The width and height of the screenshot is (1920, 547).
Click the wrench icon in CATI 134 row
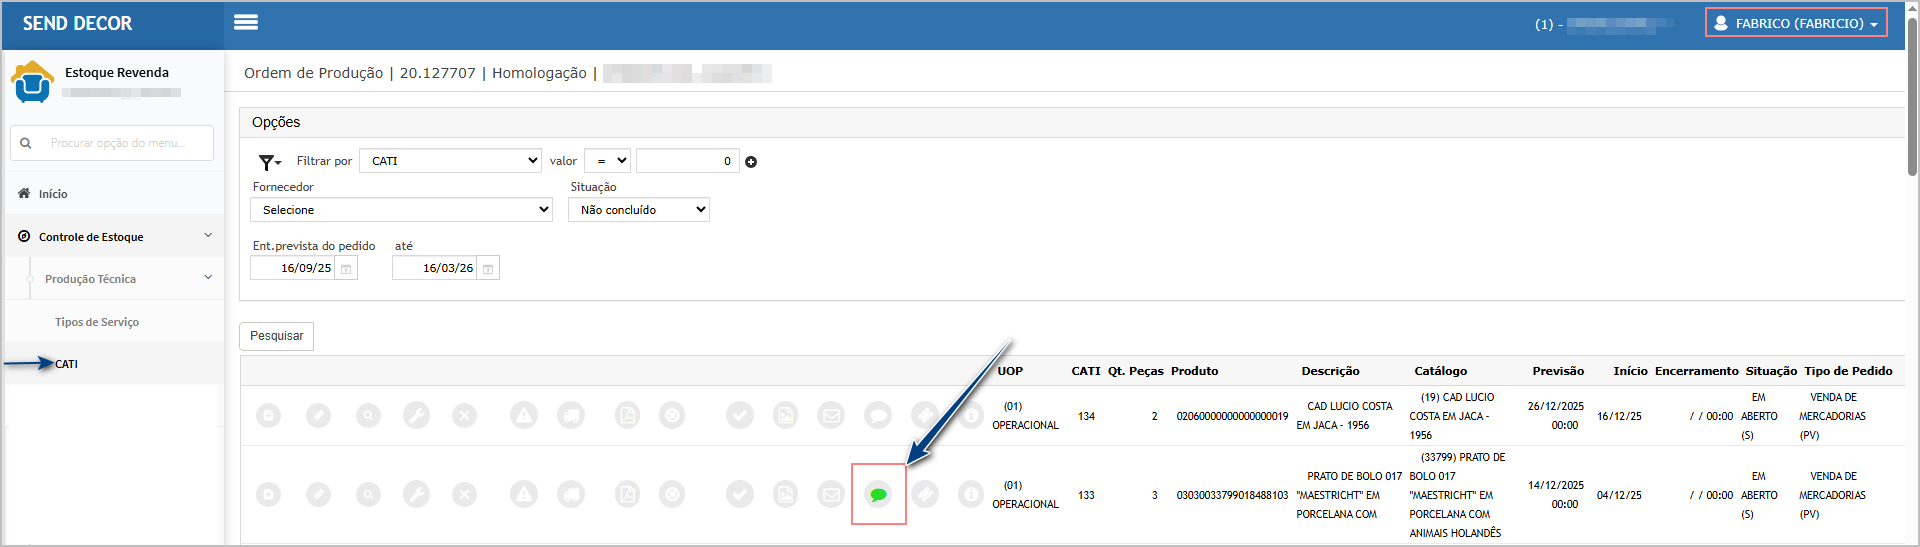416,415
